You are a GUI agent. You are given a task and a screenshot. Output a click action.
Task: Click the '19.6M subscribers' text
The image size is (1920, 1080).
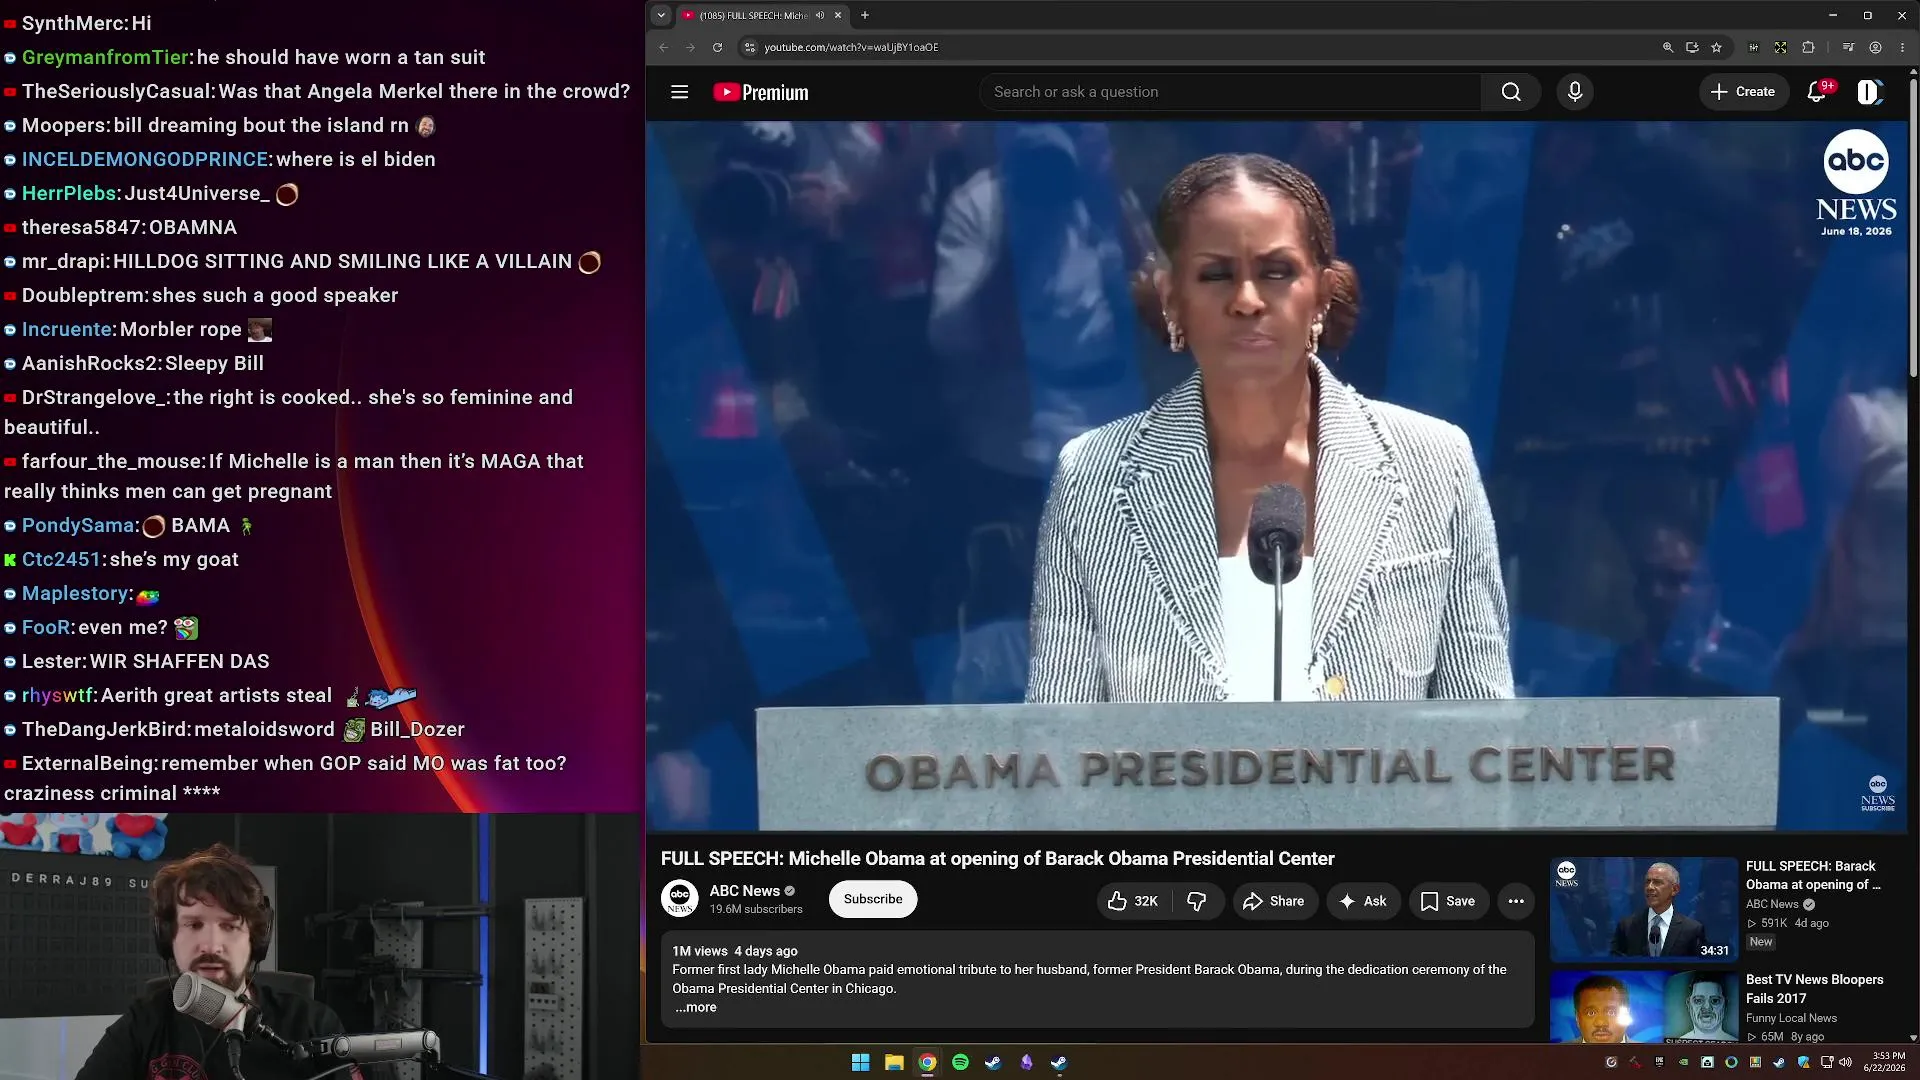[x=756, y=909]
